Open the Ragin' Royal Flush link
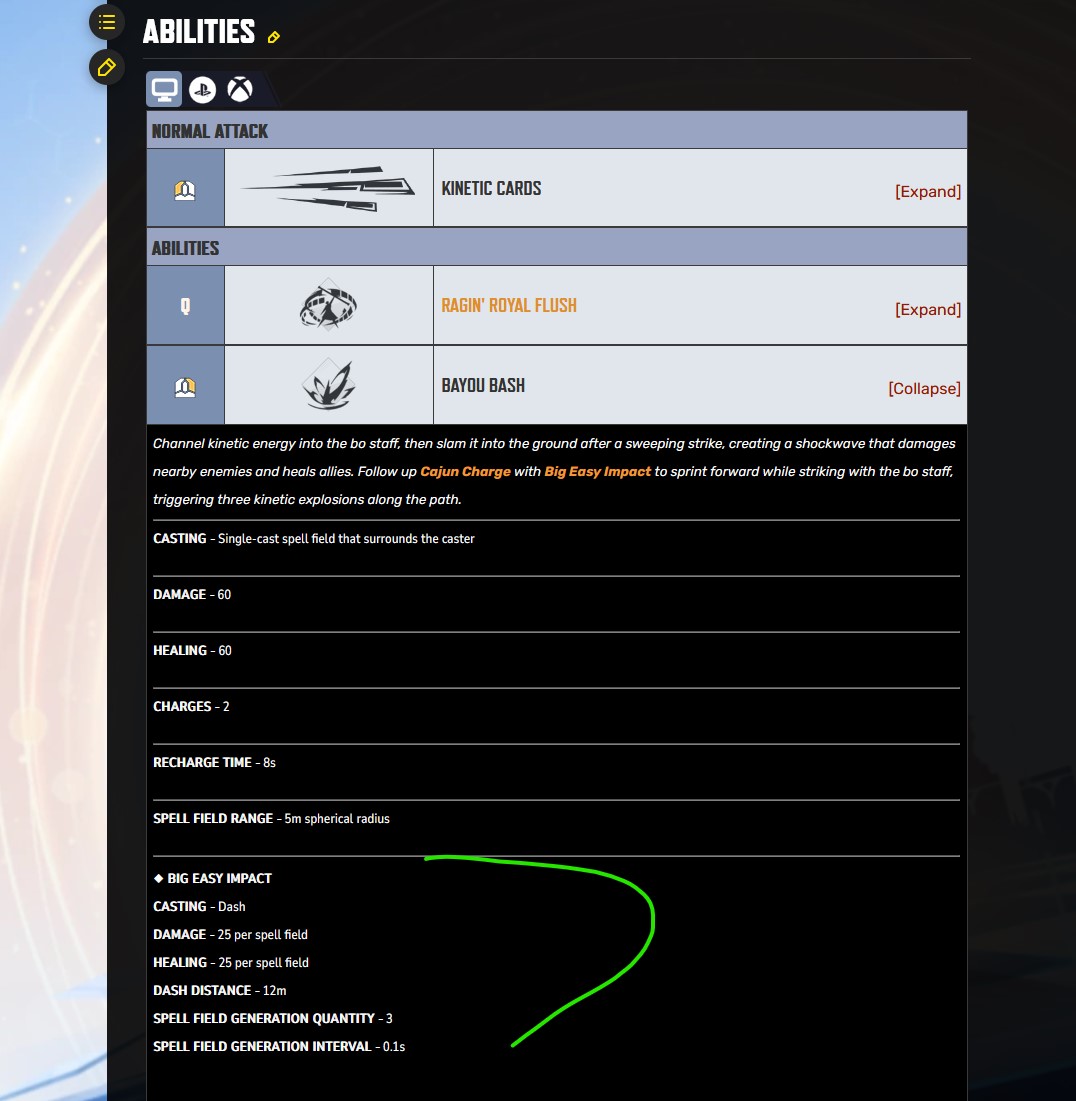Screen dimensions: 1076x1101 [x=509, y=305]
